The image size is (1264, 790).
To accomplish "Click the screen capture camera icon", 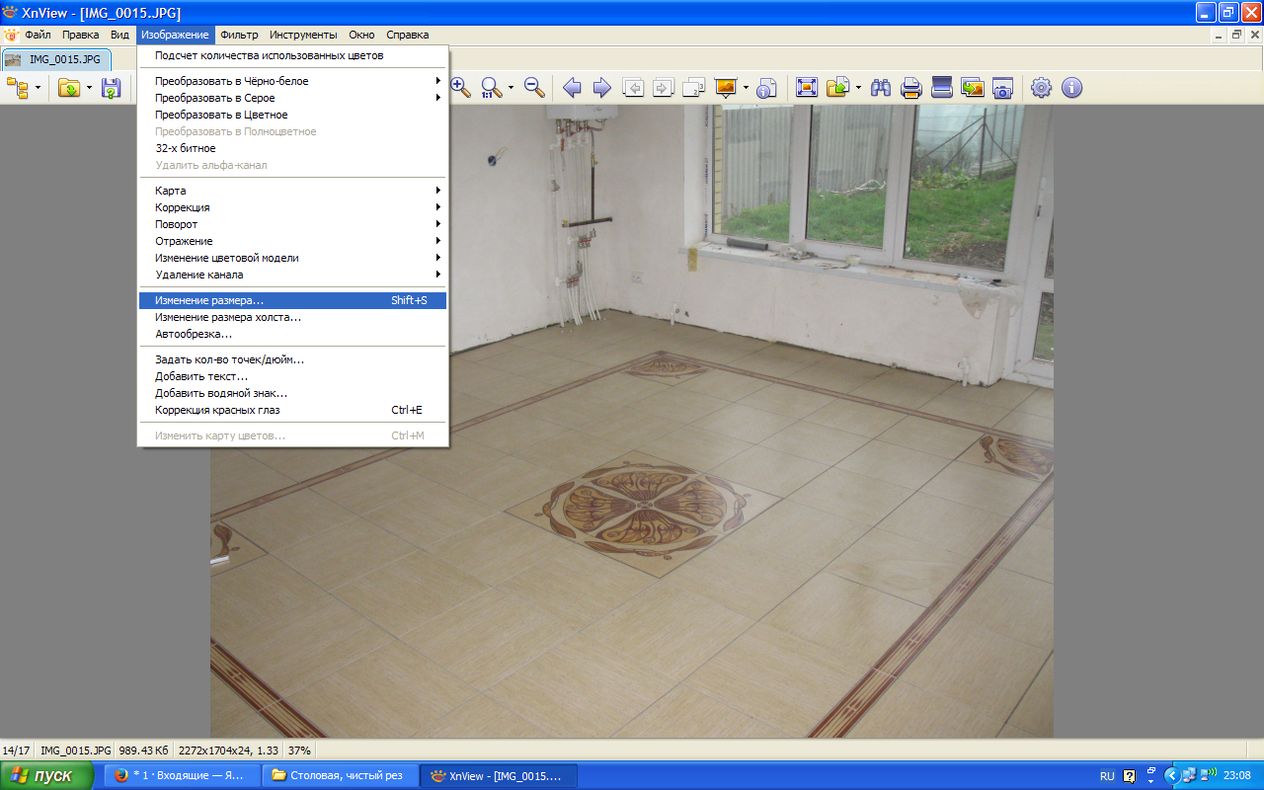I will tap(1003, 88).
